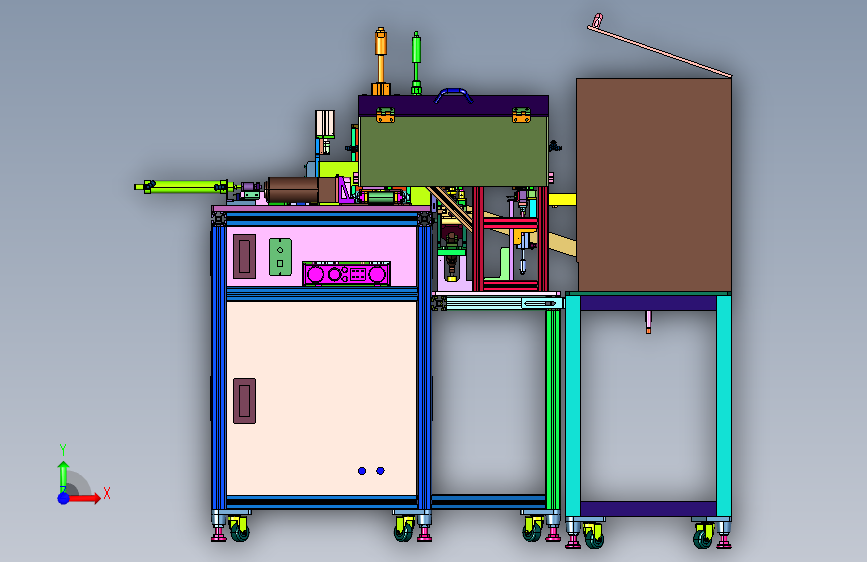The image size is (867, 562).
Task: Pick the upper door handle on the pink panel
Action: (244, 256)
